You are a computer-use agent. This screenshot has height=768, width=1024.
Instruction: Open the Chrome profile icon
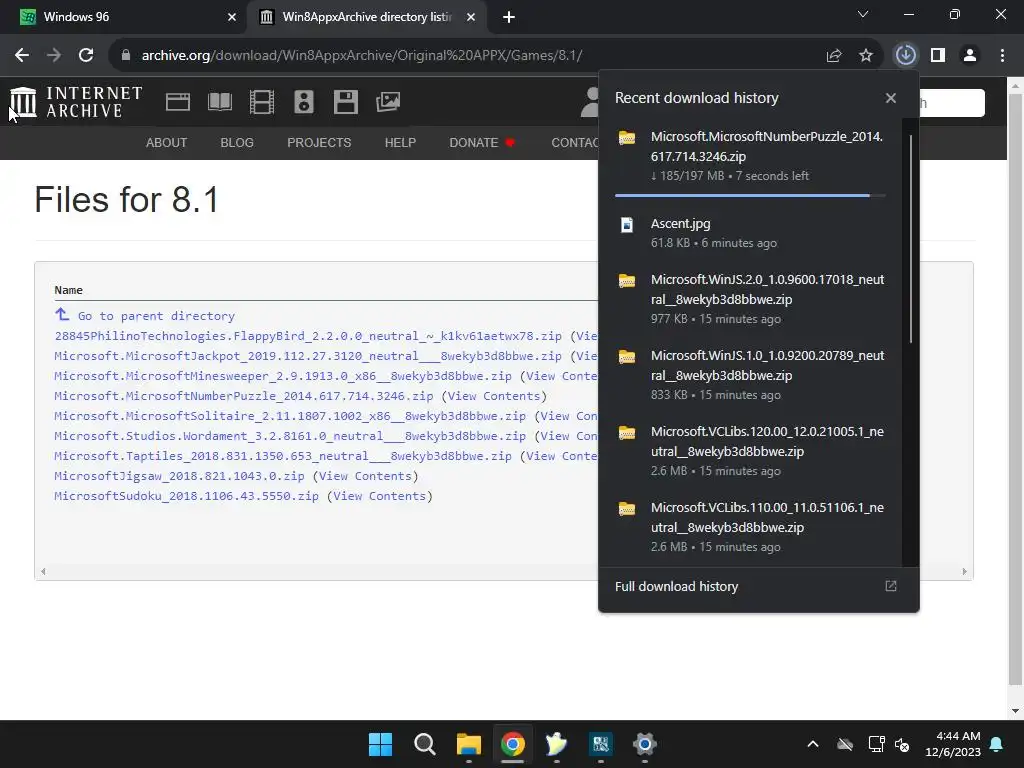(970, 56)
